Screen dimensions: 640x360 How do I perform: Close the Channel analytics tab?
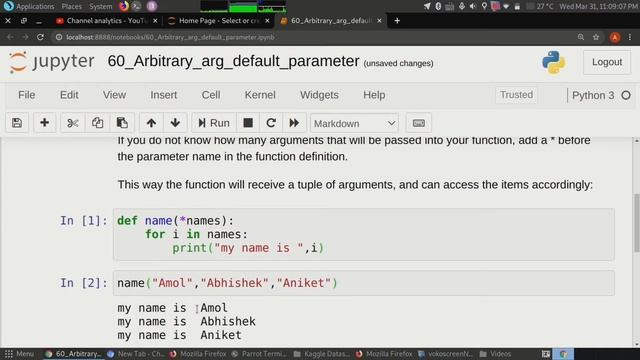(155, 21)
